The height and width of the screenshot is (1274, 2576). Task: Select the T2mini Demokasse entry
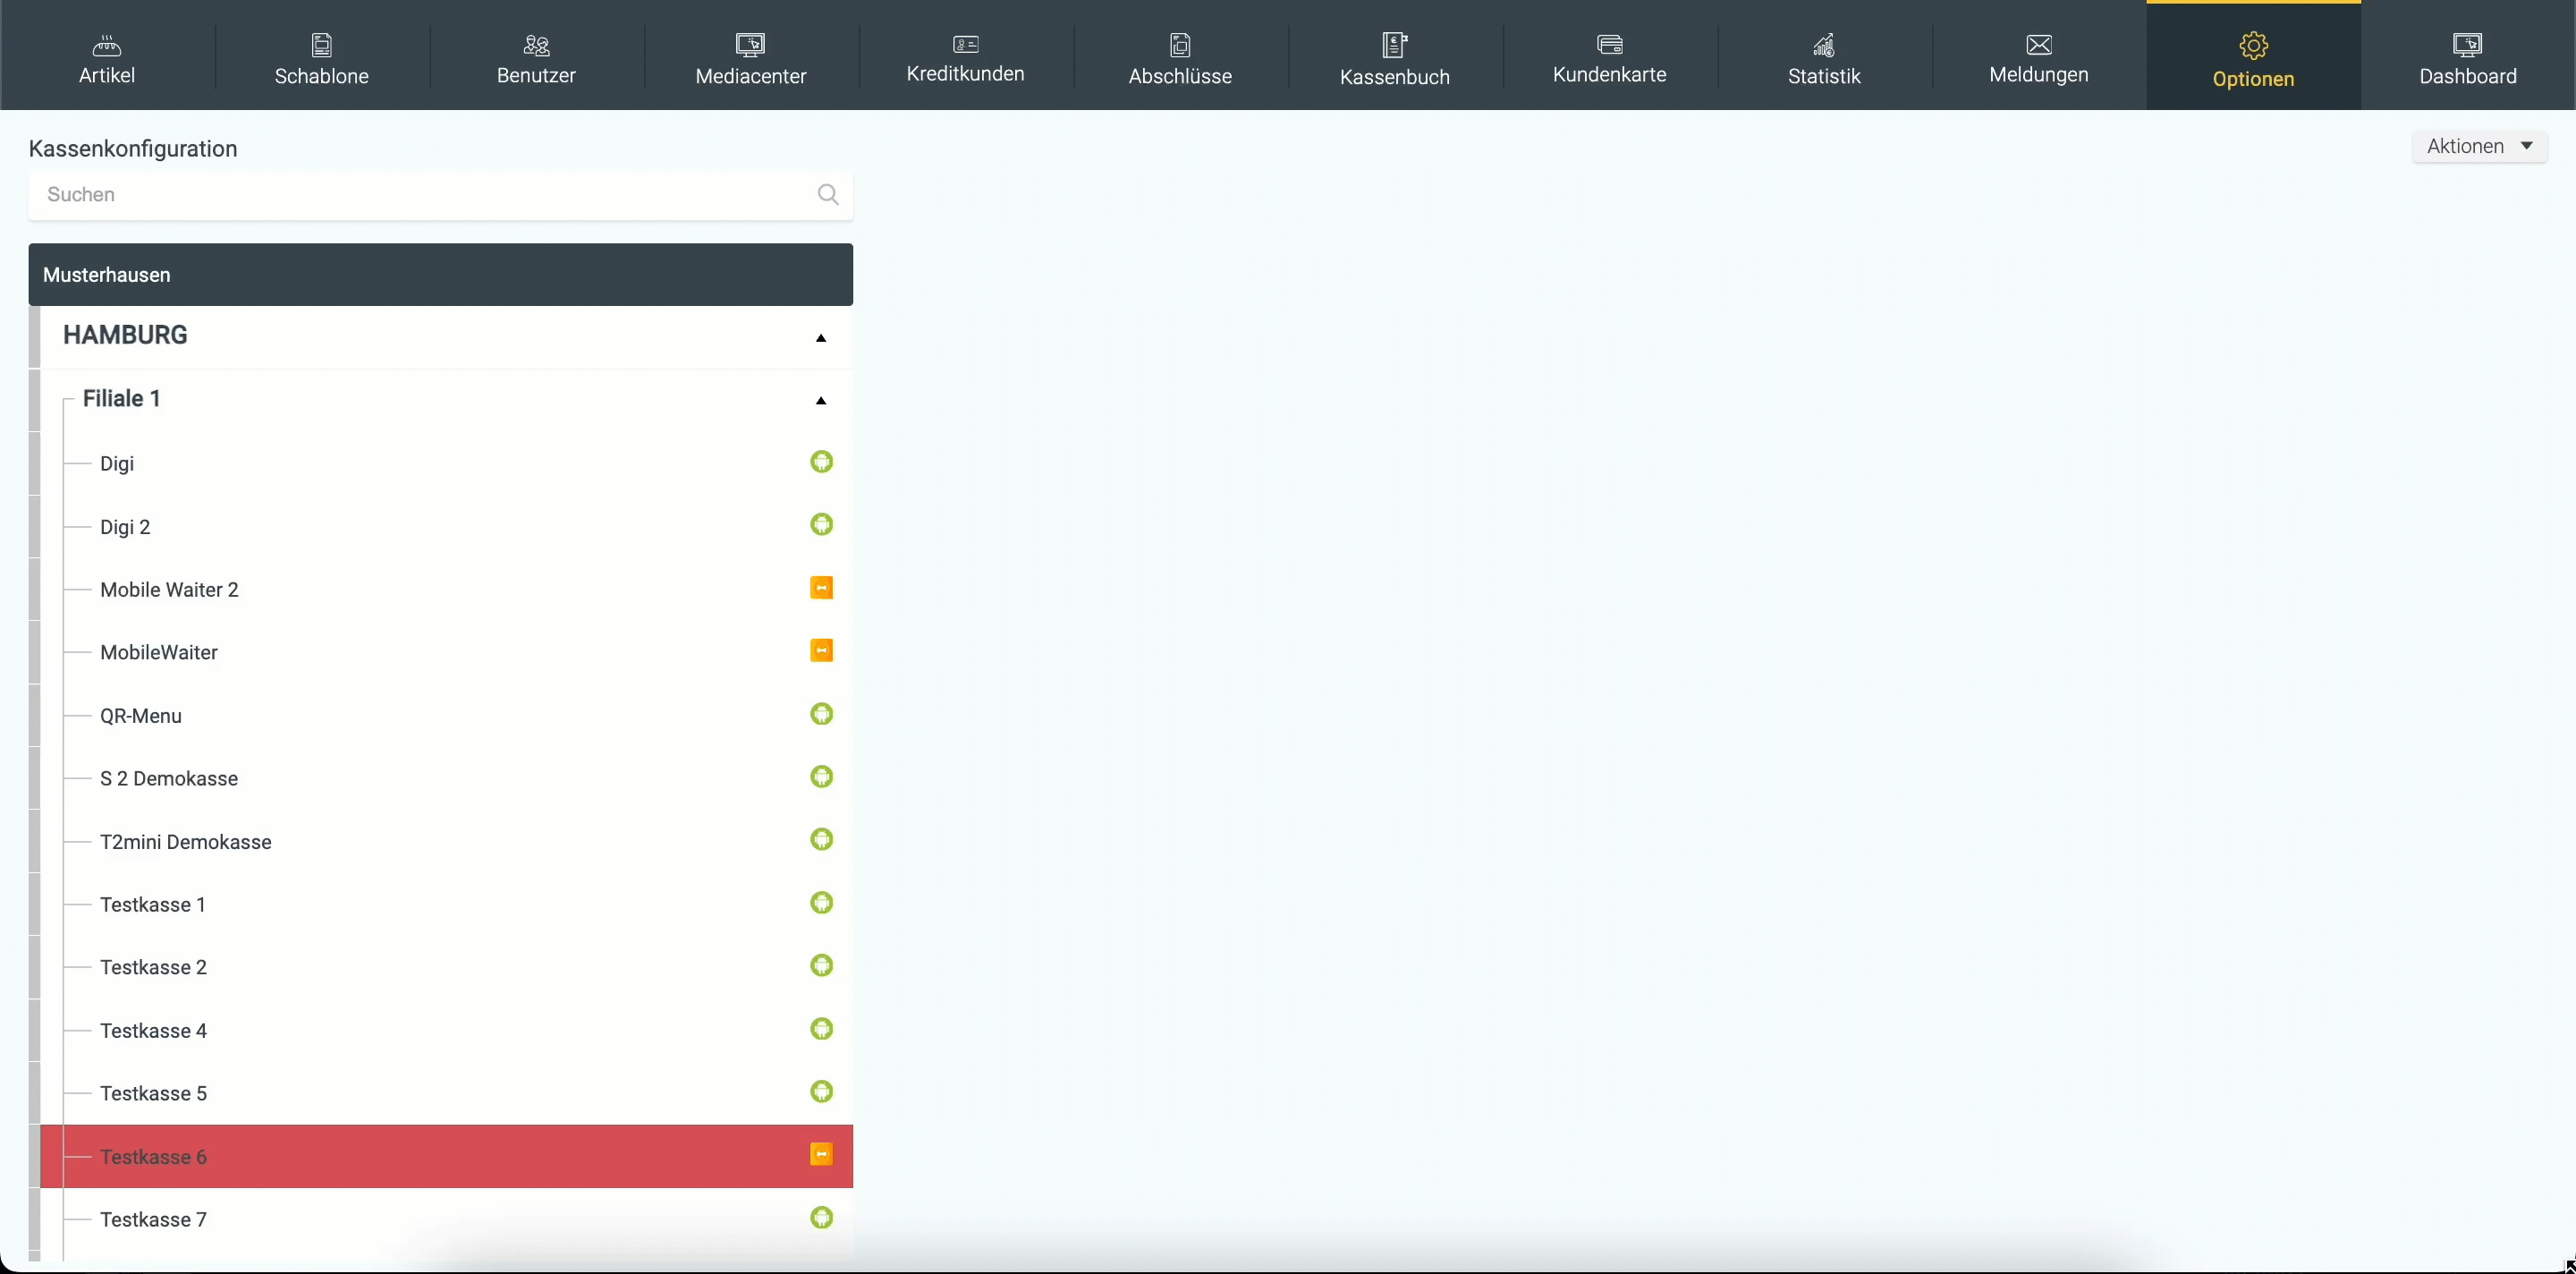tap(186, 842)
